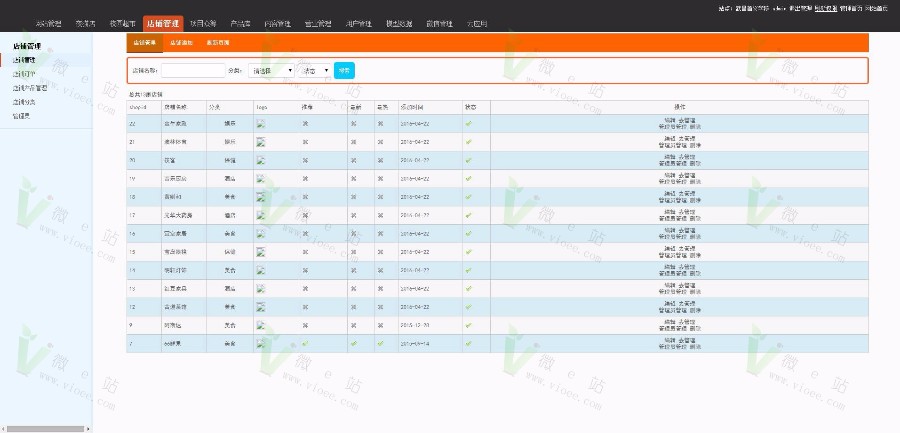Open the 店铺订单 sidebar item
The height and width of the screenshot is (433, 900).
(24, 74)
